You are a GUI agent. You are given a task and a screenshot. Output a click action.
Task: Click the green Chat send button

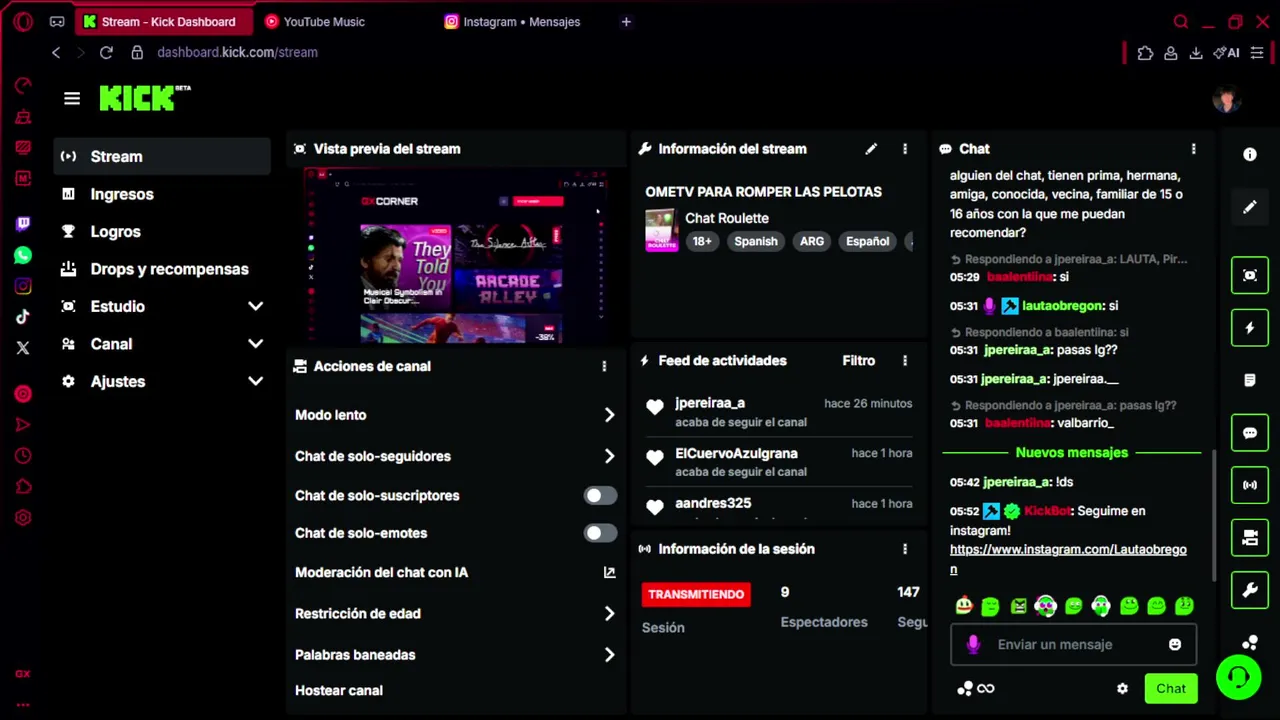[x=1171, y=688]
